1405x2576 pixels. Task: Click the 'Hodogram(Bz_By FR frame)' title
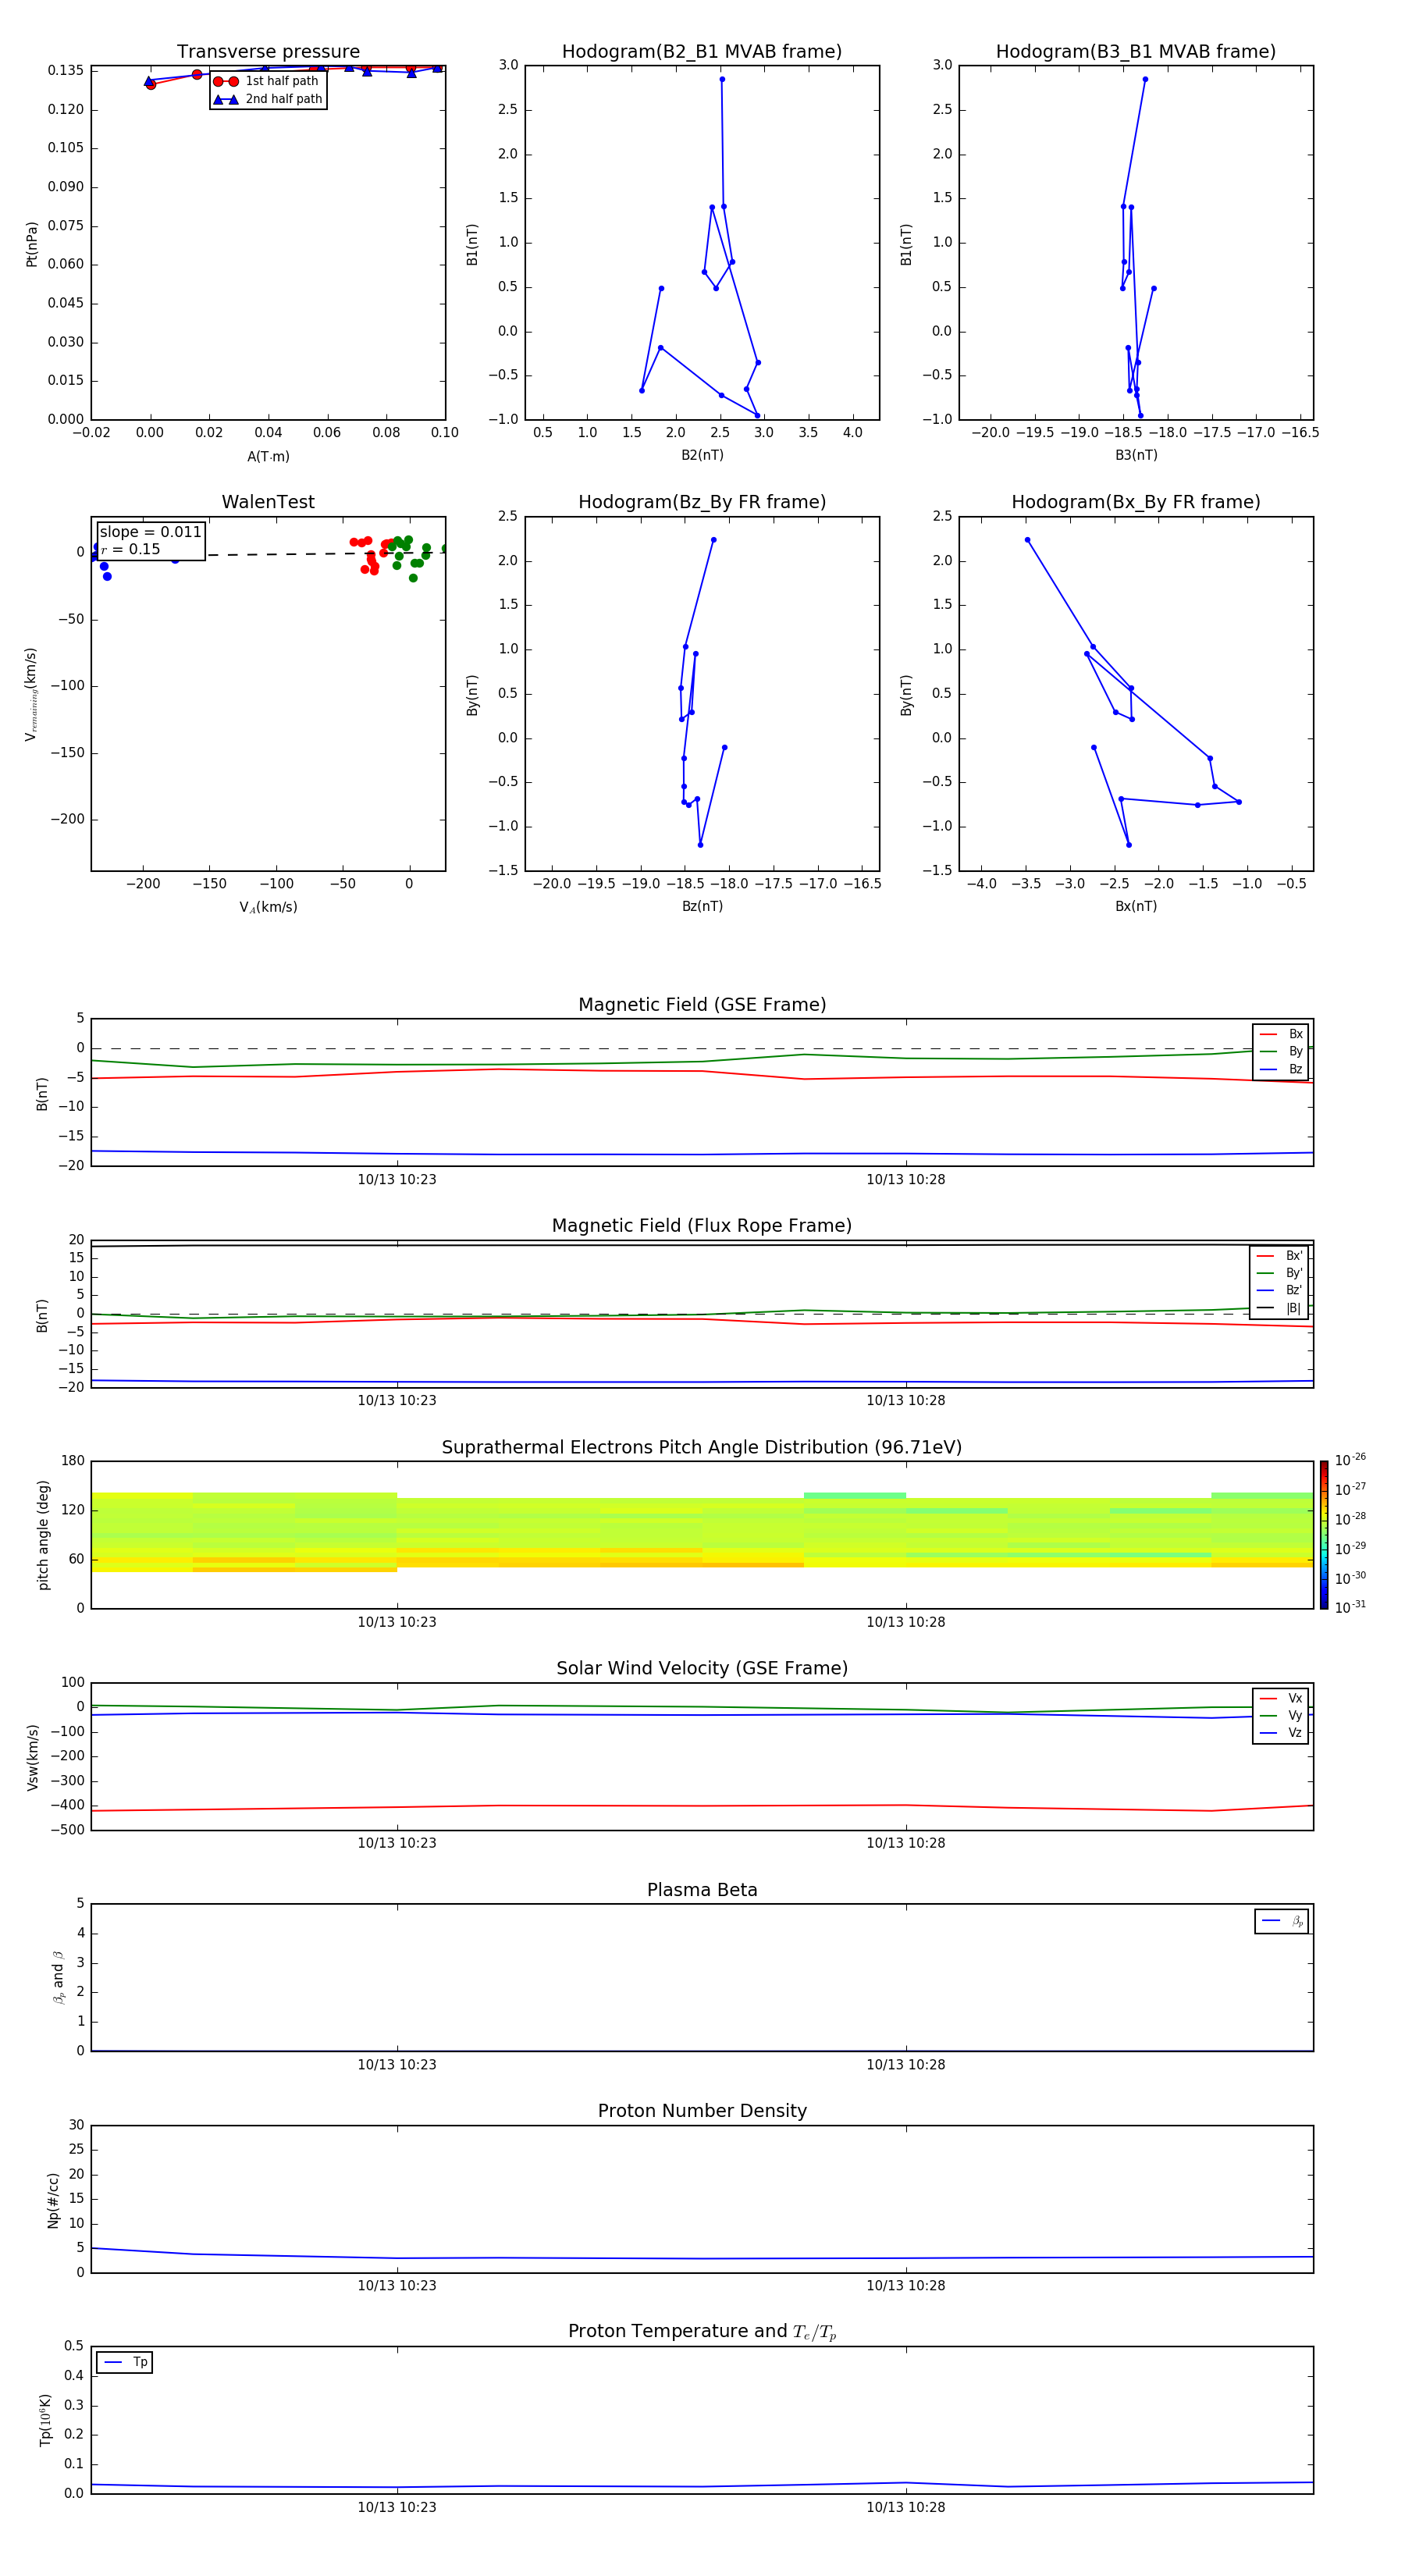702,502
